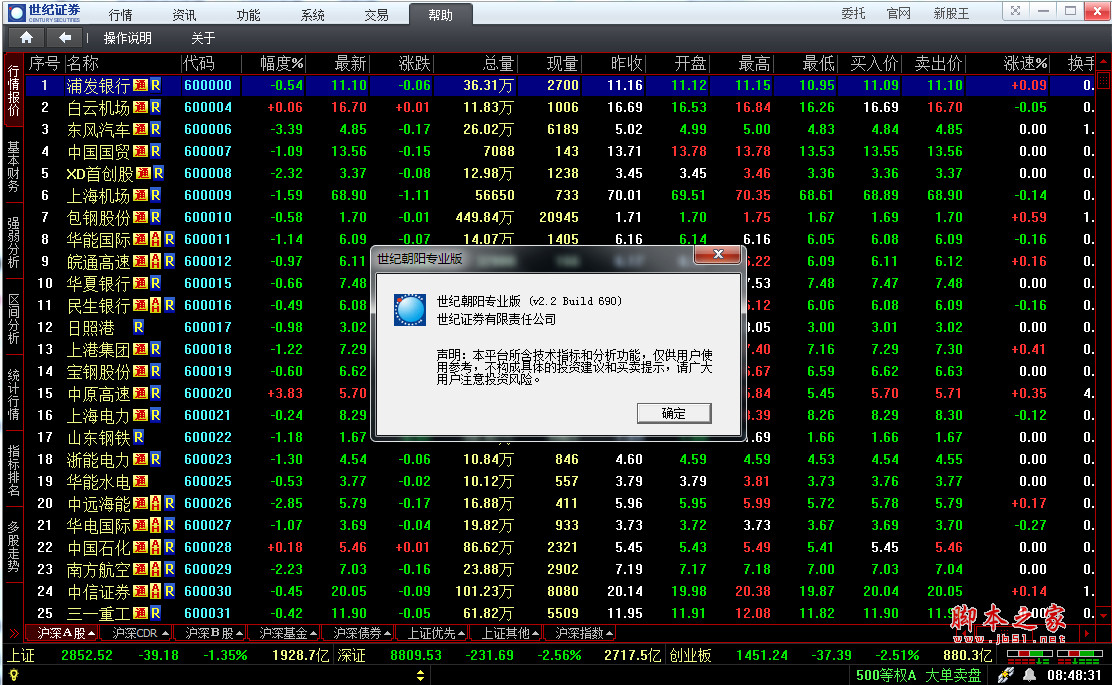This screenshot has height=685, width=1112.
Task: Click the R badge beside 白云机场
Action: [155, 107]
